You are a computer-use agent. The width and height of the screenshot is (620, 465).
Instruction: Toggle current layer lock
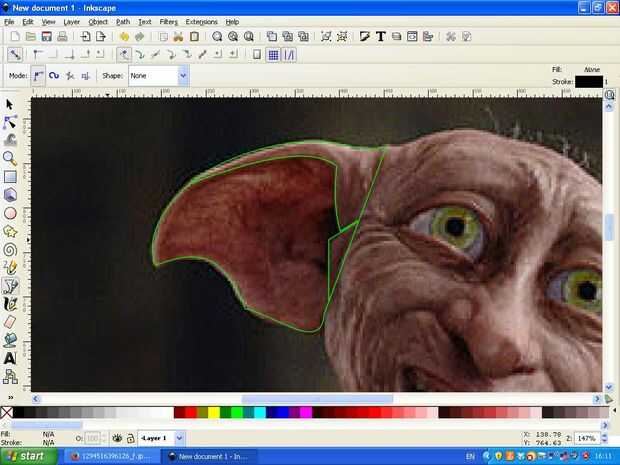130,438
